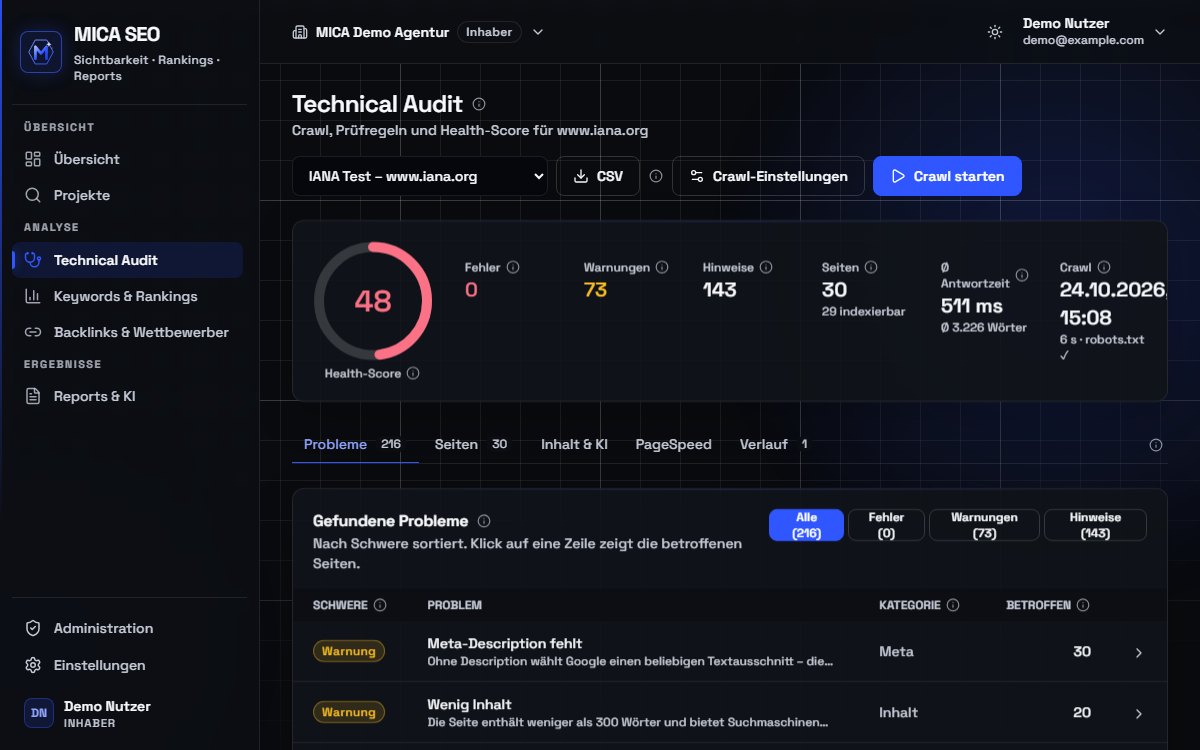The height and width of the screenshot is (750, 1200).
Task: Expand the Meta-Description fehlt row chevron
Action: click(x=1138, y=652)
